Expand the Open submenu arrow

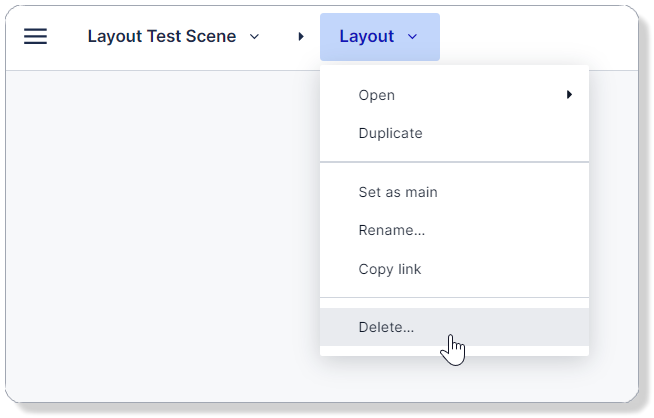[569, 95]
